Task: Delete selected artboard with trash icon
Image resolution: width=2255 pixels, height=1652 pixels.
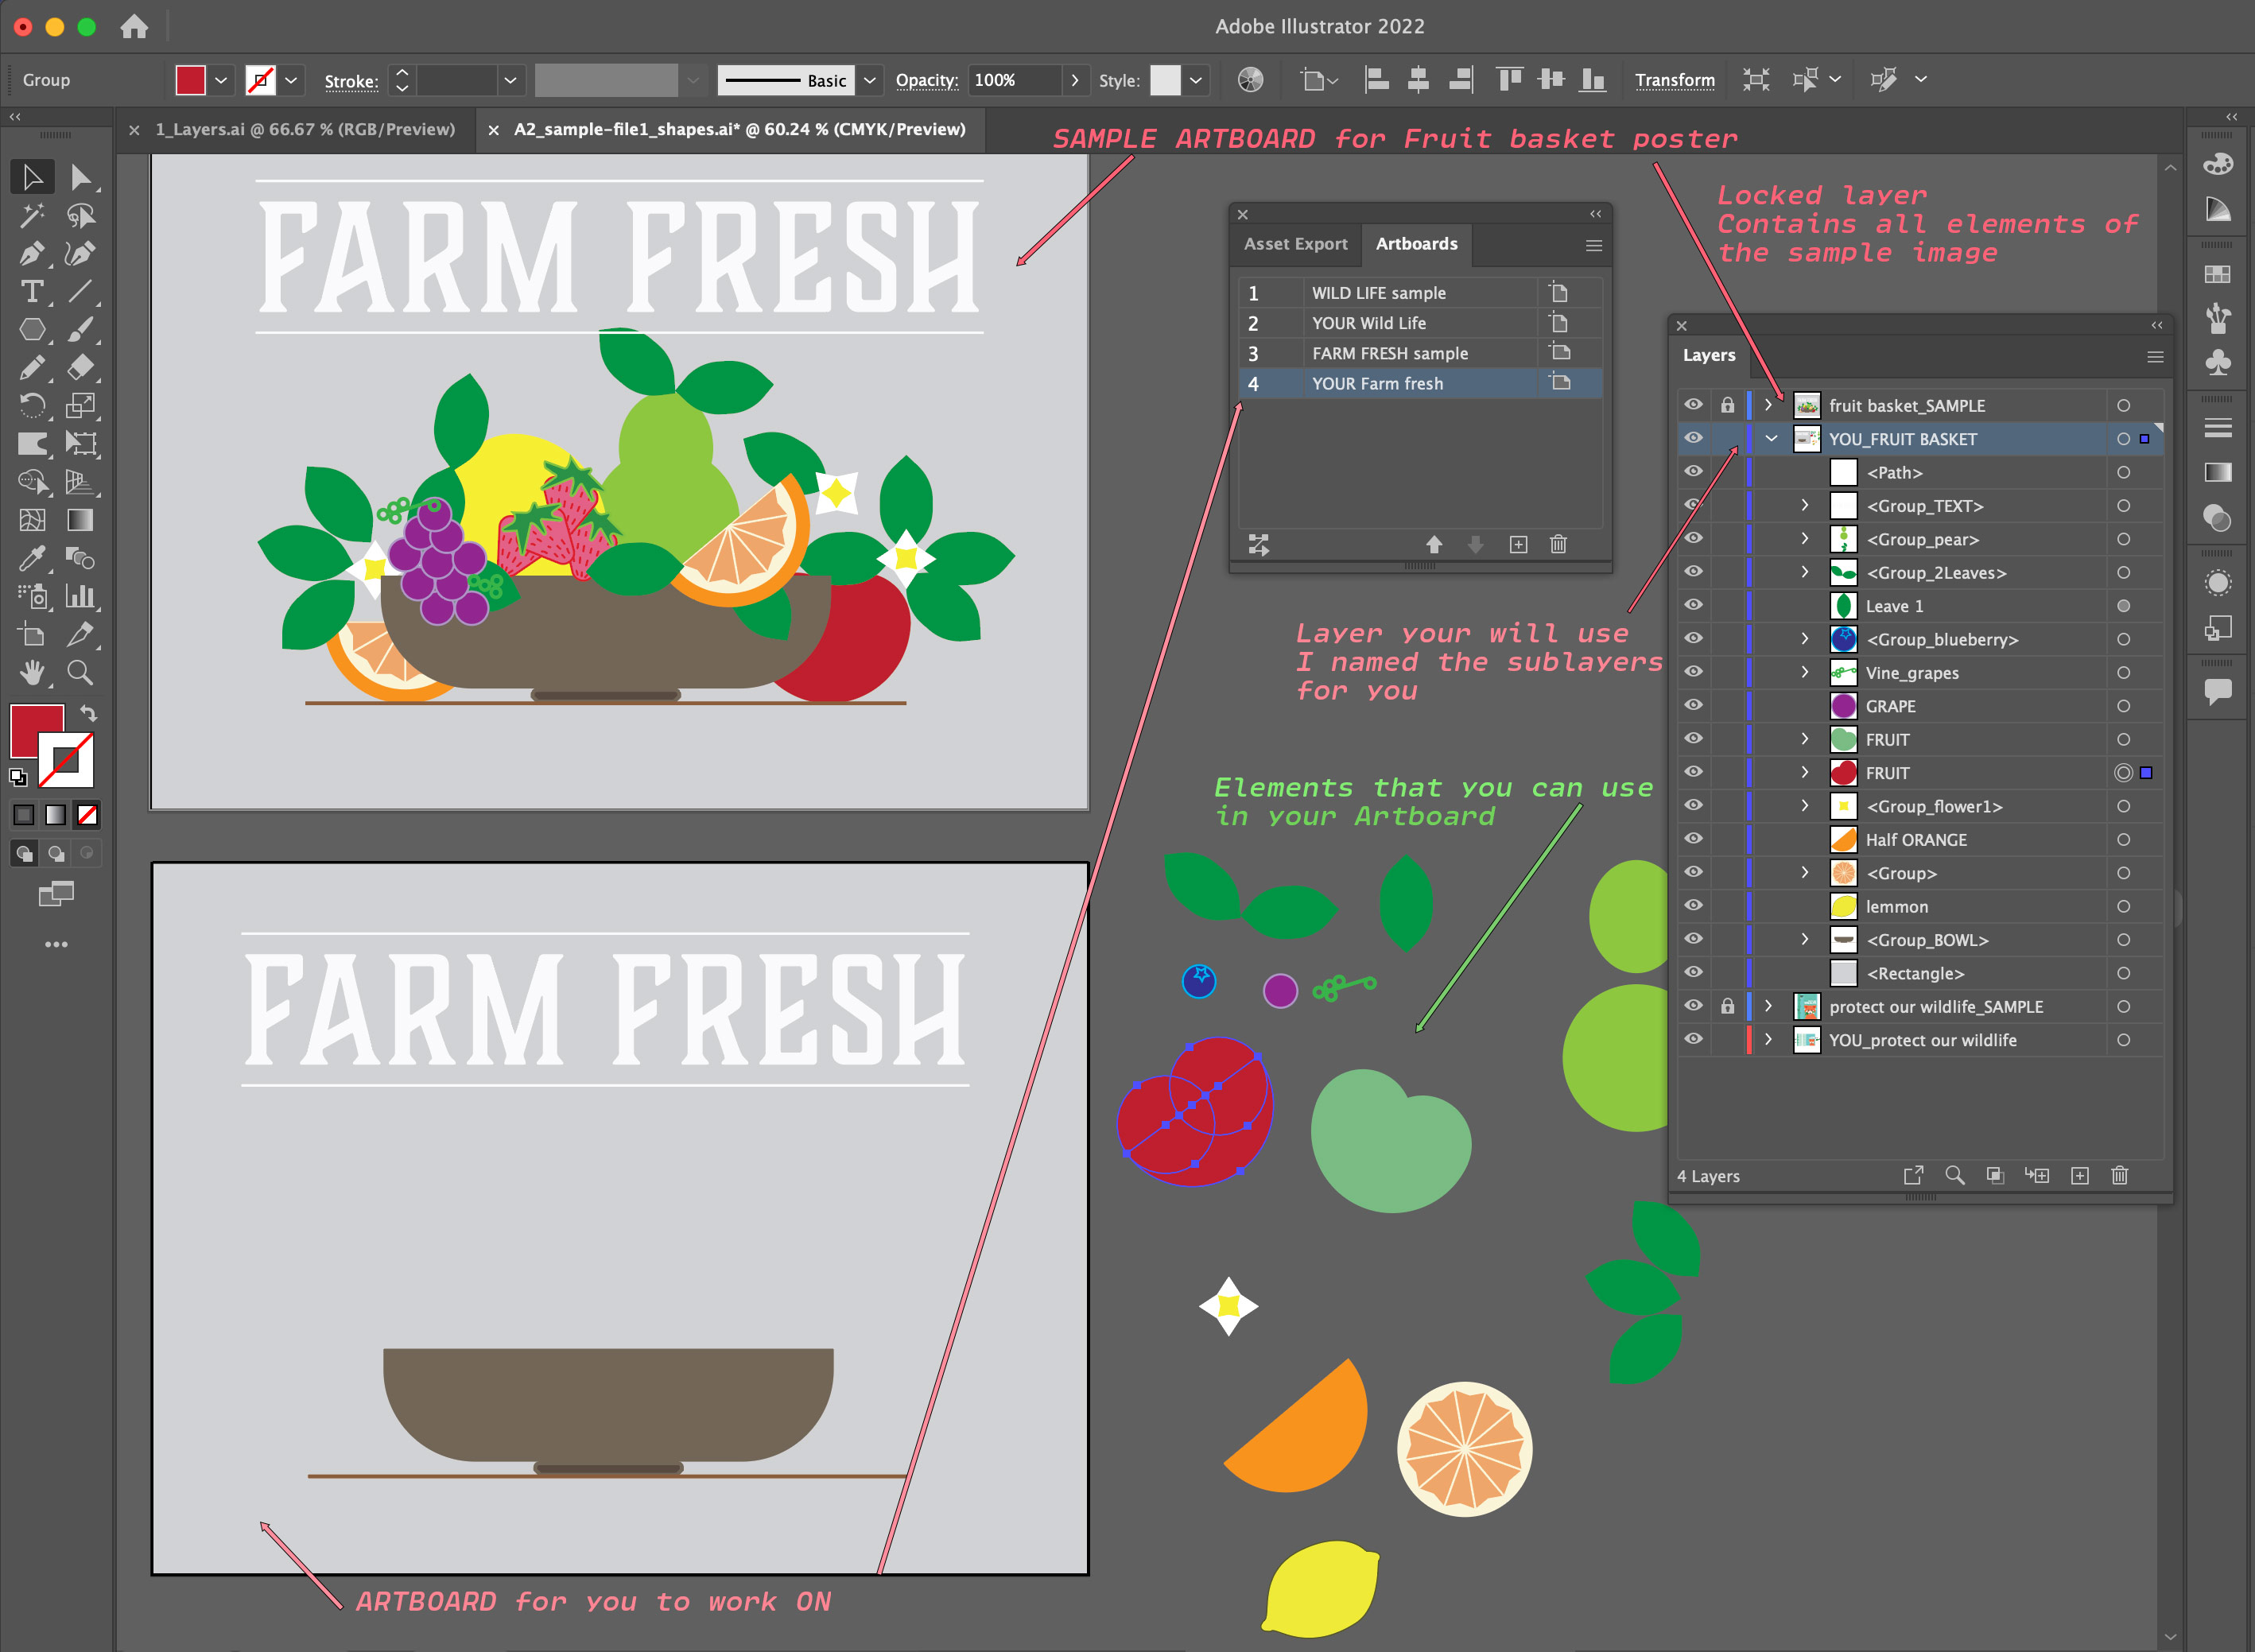Action: tap(1558, 545)
